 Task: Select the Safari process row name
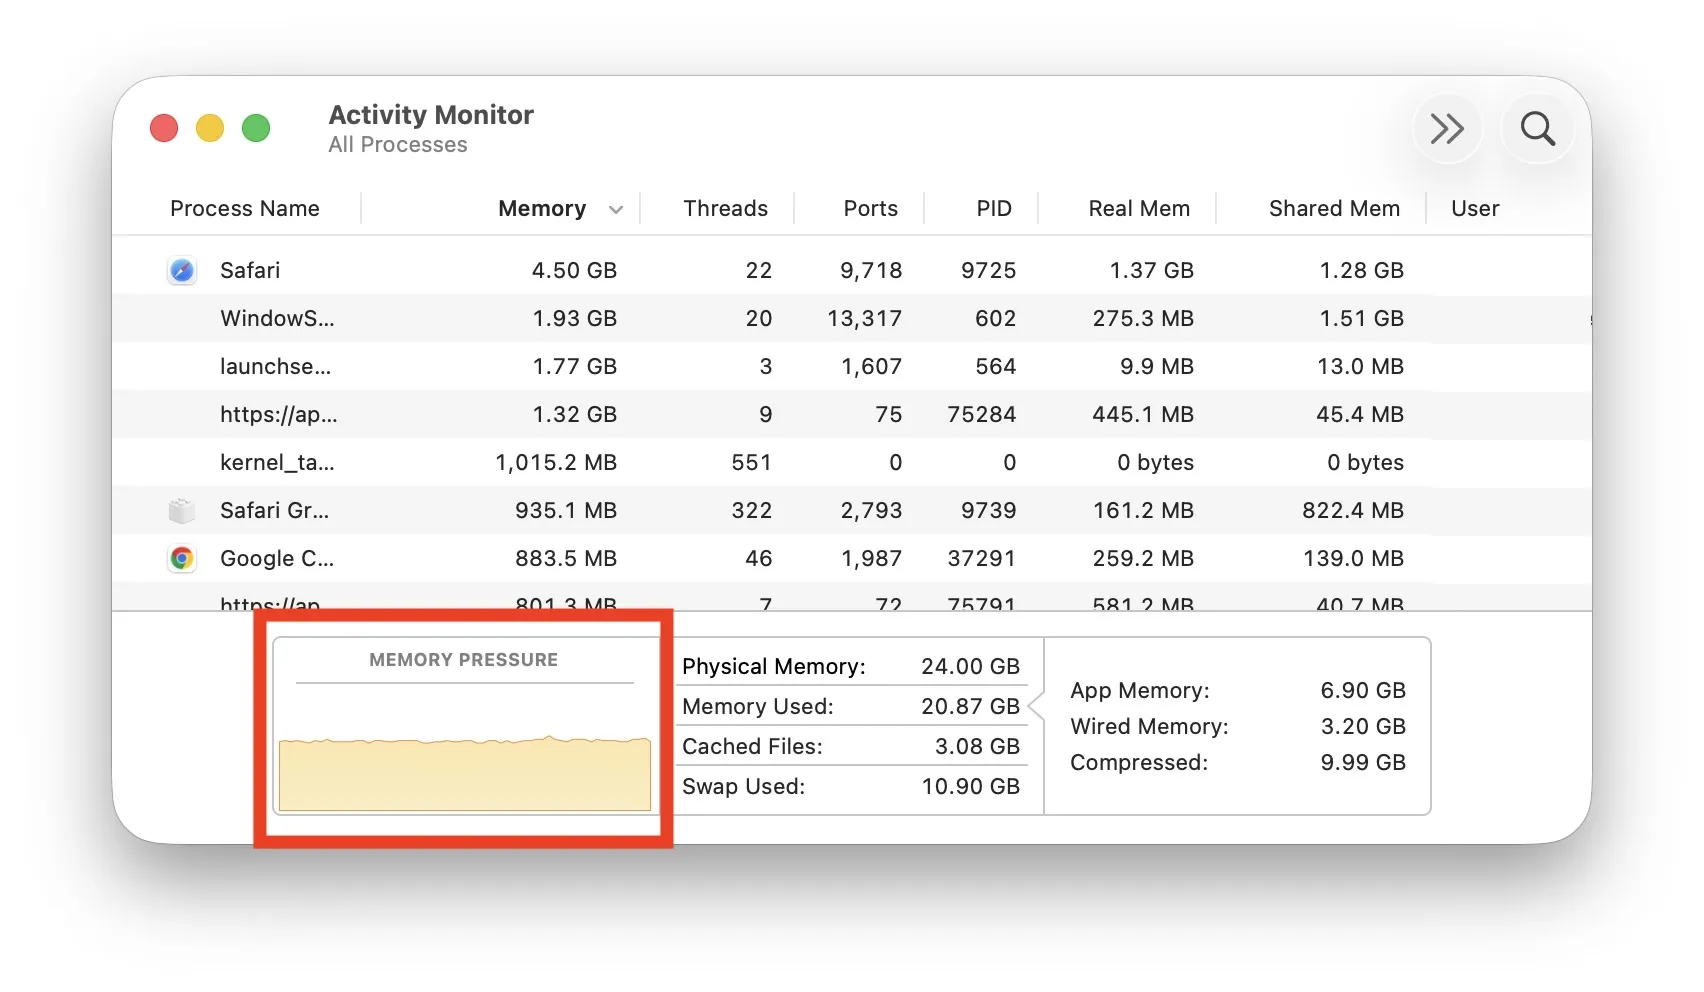pos(250,270)
